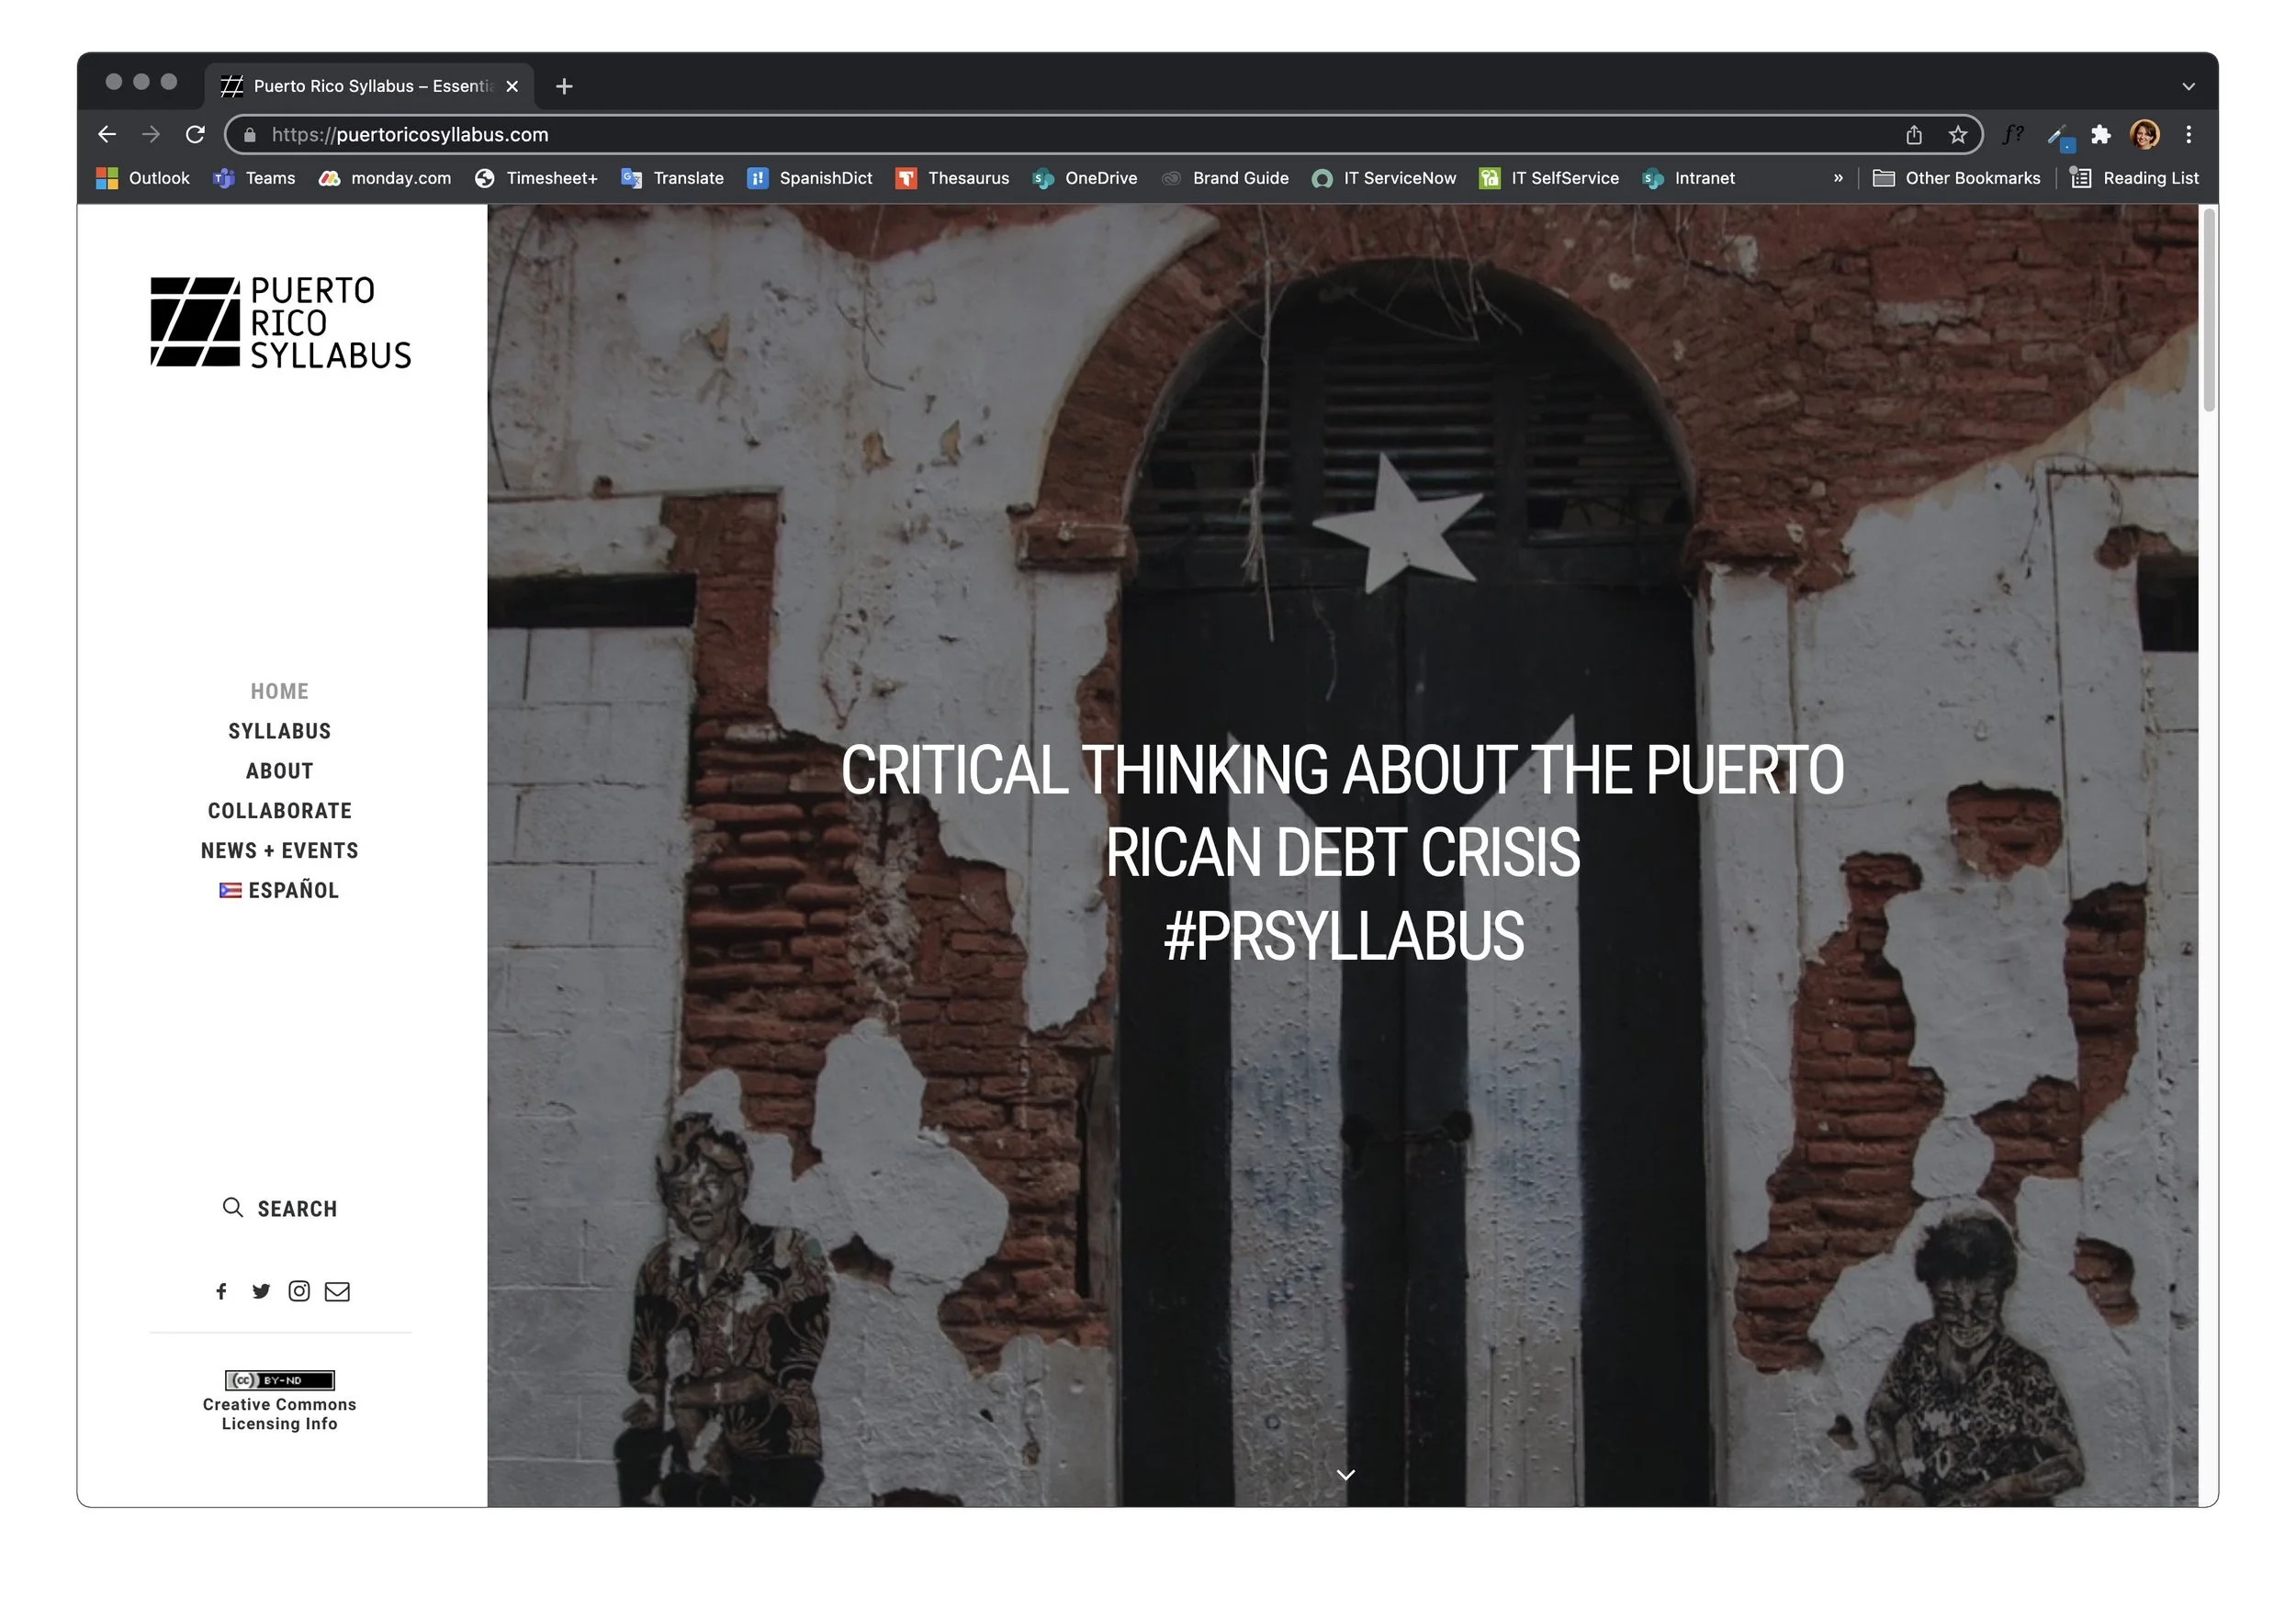This screenshot has height=1609, width=2296.
Task: Open the tab search chevron at top right
Action: 2188,86
